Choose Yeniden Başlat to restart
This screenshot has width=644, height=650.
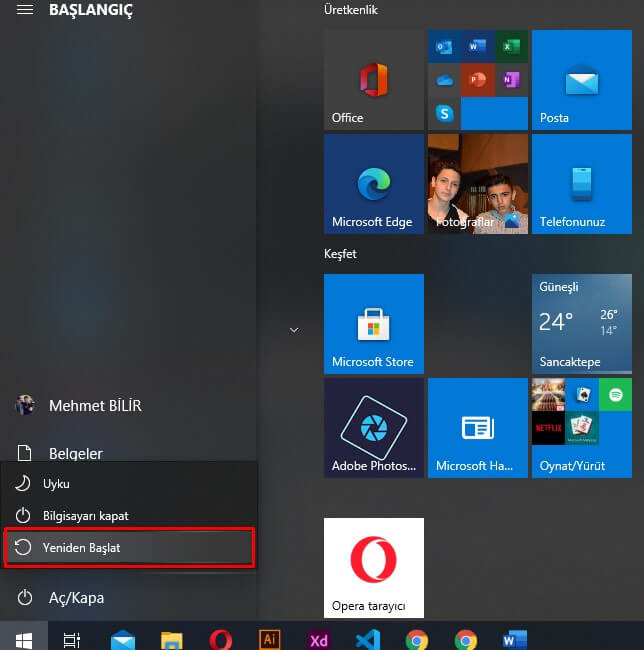[x=128, y=548]
